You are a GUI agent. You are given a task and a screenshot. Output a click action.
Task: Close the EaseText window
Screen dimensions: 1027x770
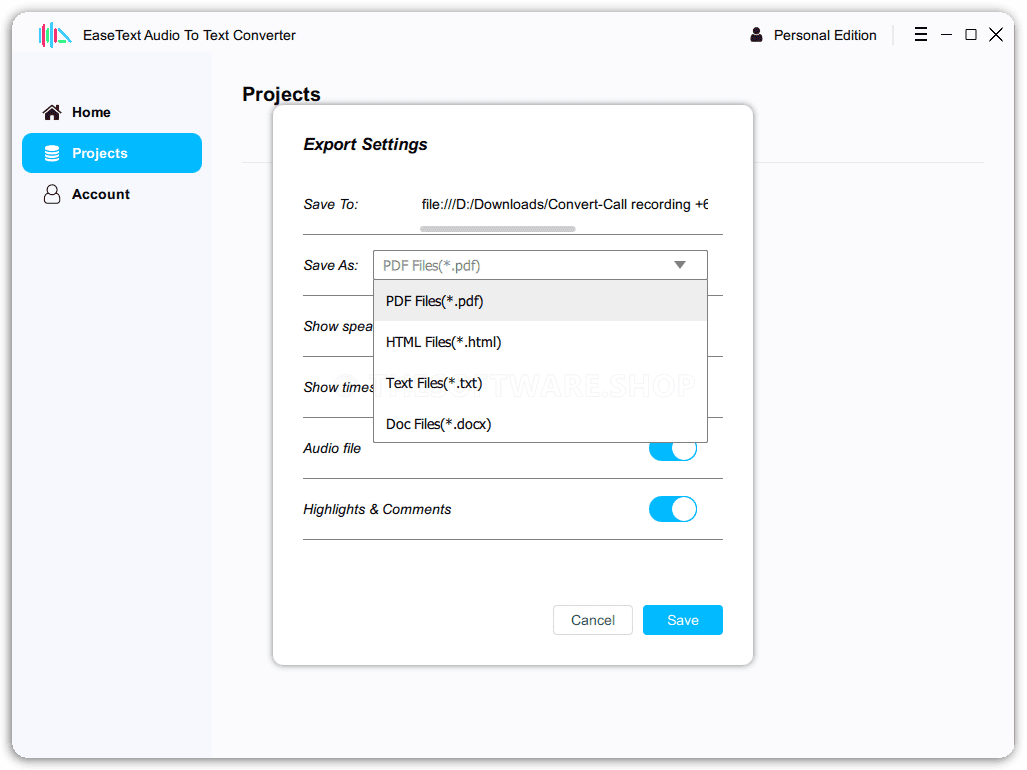pyautogui.click(x=996, y=35)
